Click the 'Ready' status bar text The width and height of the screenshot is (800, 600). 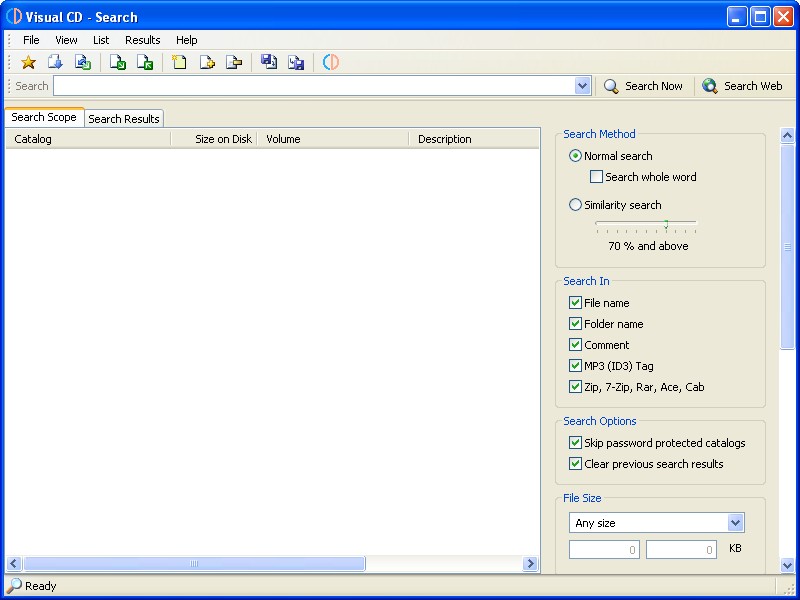(x=41, y=586)
